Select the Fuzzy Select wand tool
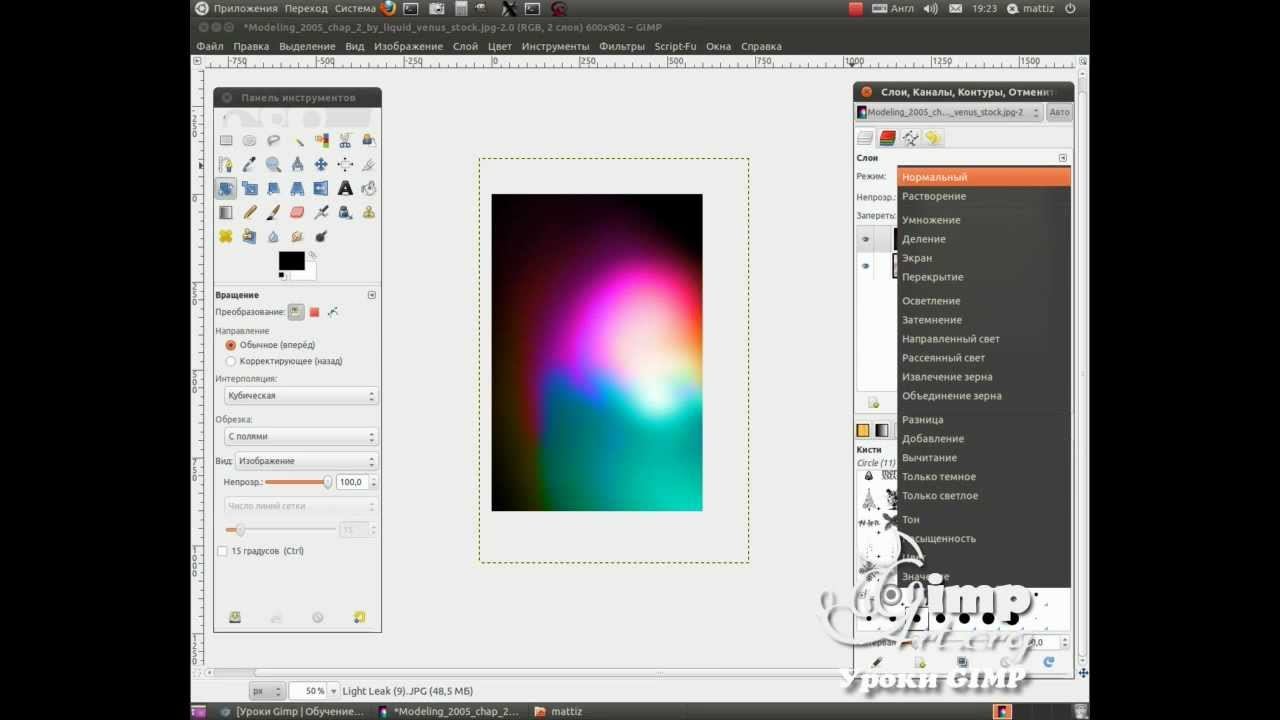This screenshot has height=720, width=1280. pos(297,140)
